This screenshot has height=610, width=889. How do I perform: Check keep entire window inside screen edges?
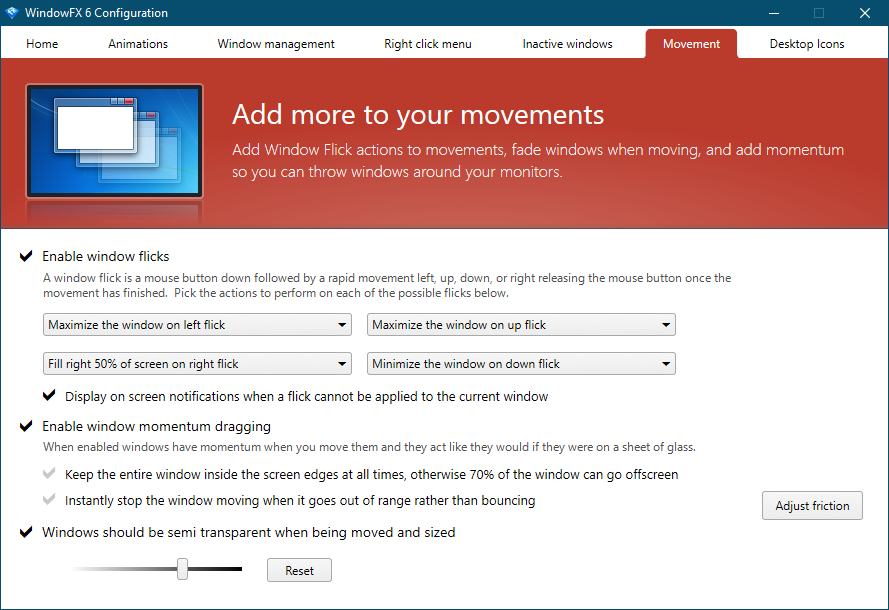click(49, 474)
